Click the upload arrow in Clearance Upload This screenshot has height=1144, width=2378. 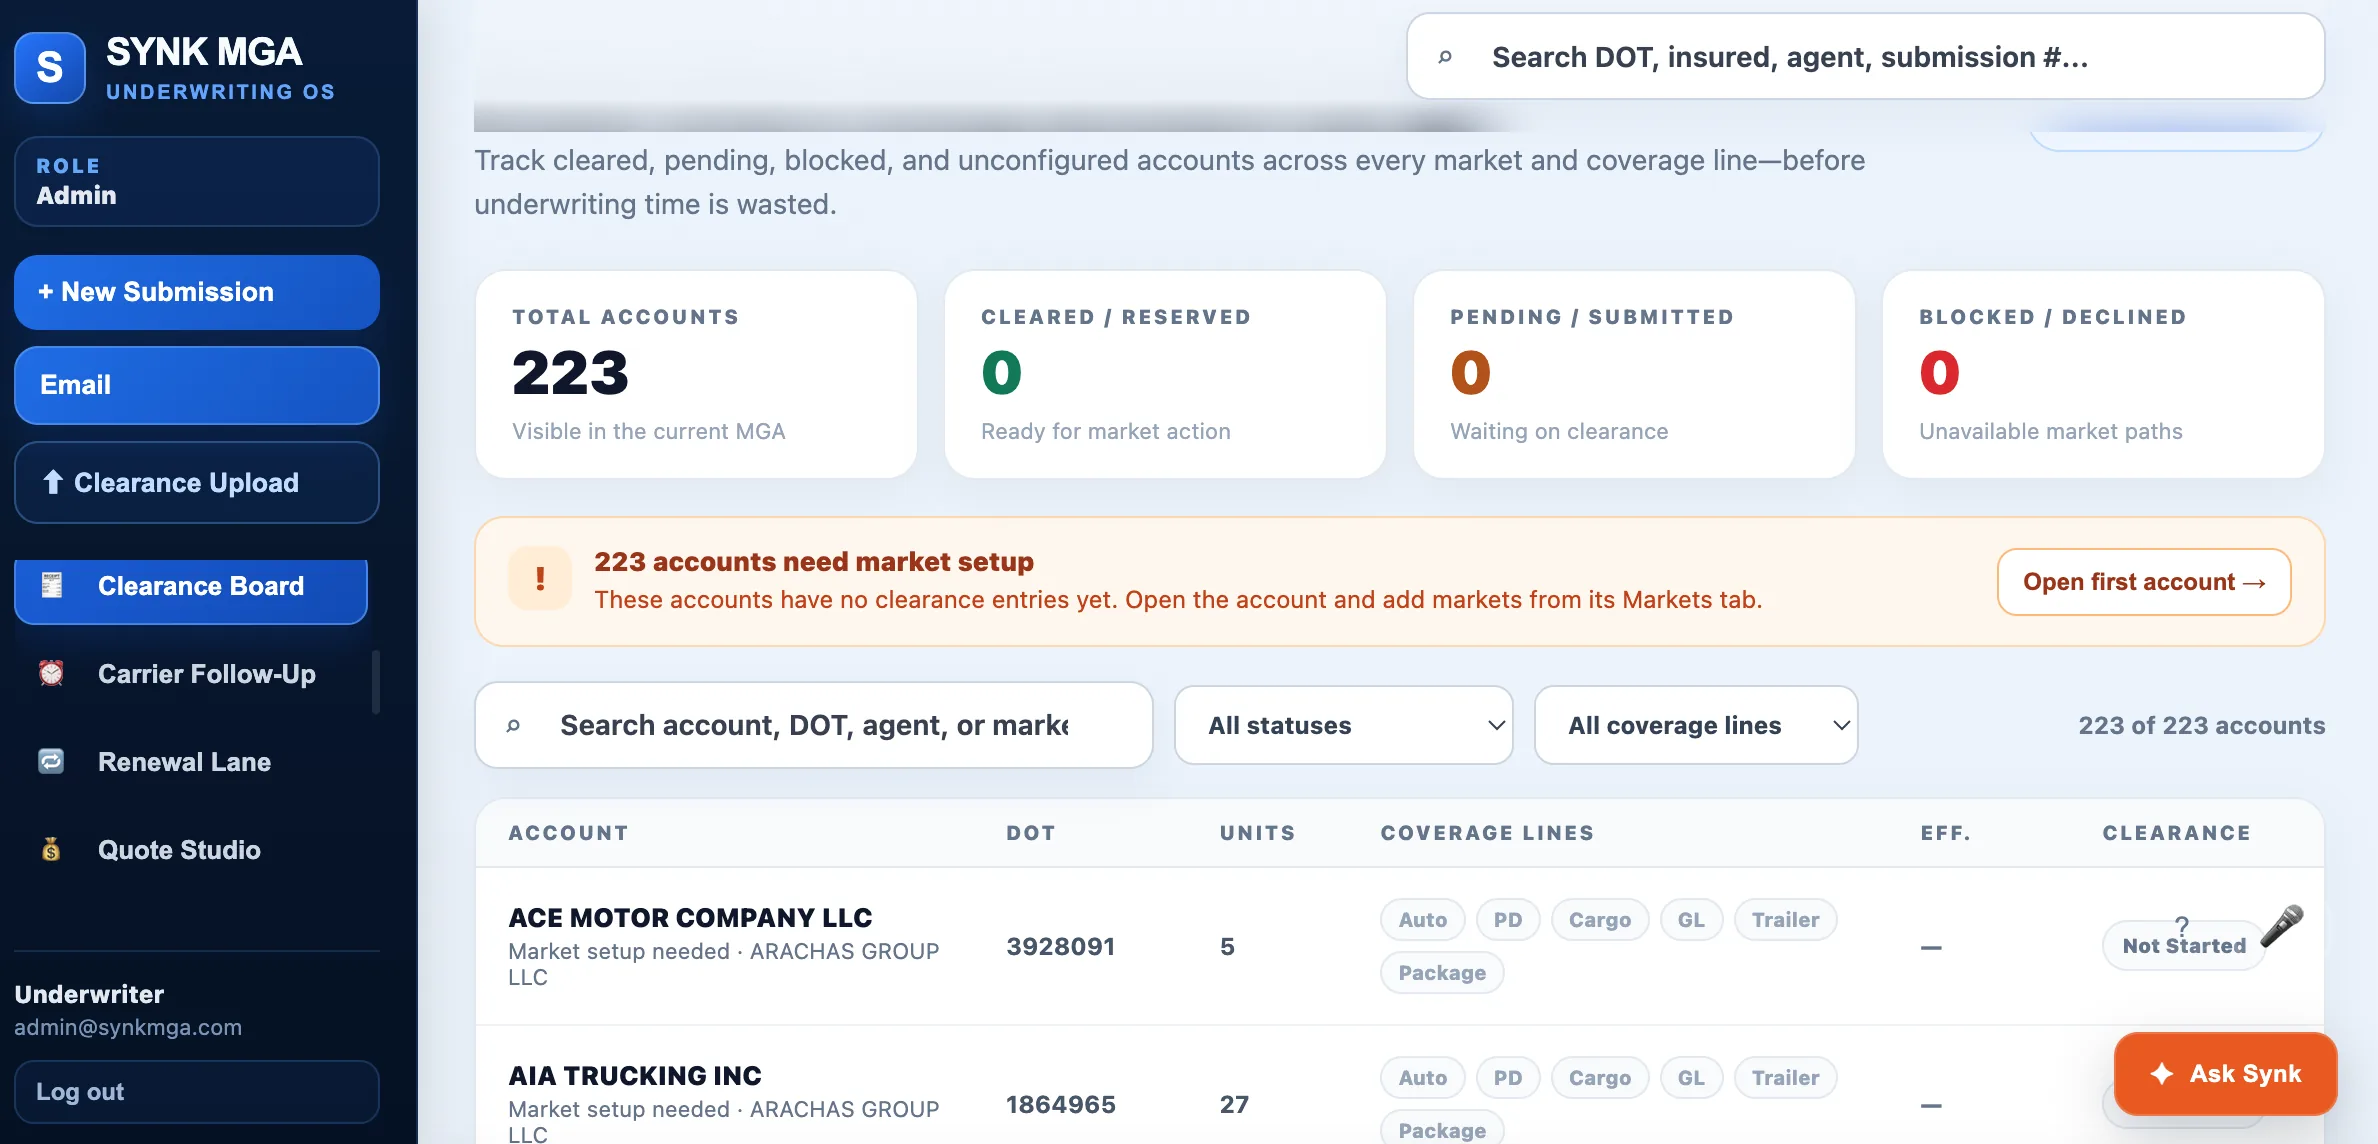tap(52, 482)
